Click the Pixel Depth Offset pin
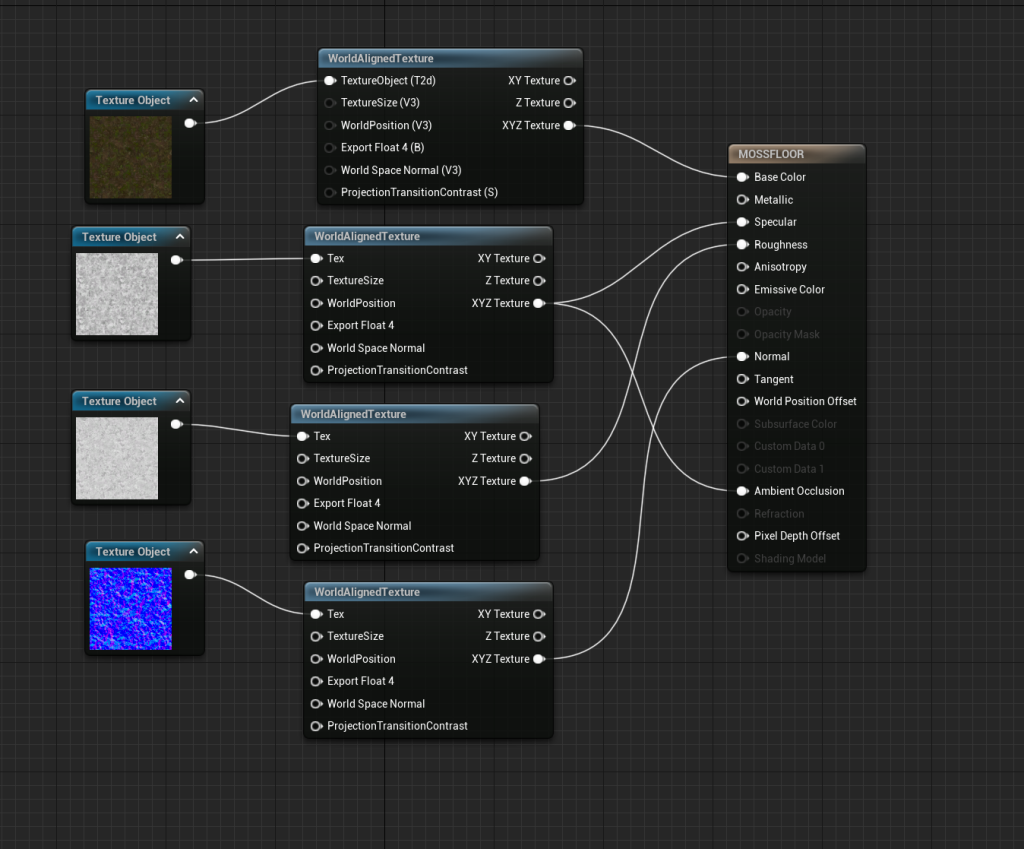The width and height of the screenshot is (1024, 849). 743,536
